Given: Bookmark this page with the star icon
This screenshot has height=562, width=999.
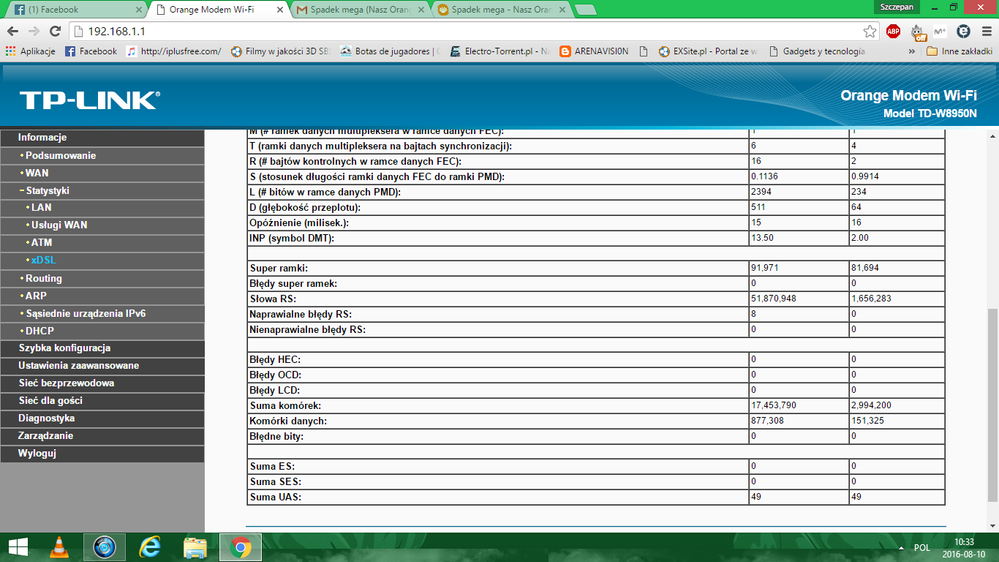Looking at the screenshot, I should pos(870,31).
